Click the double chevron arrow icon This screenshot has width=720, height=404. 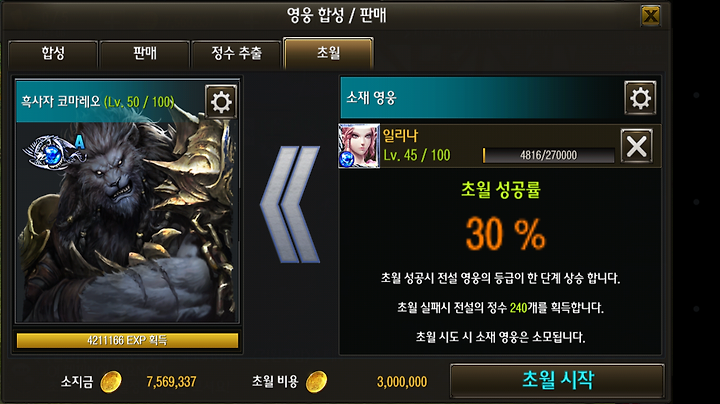point(290,204)
